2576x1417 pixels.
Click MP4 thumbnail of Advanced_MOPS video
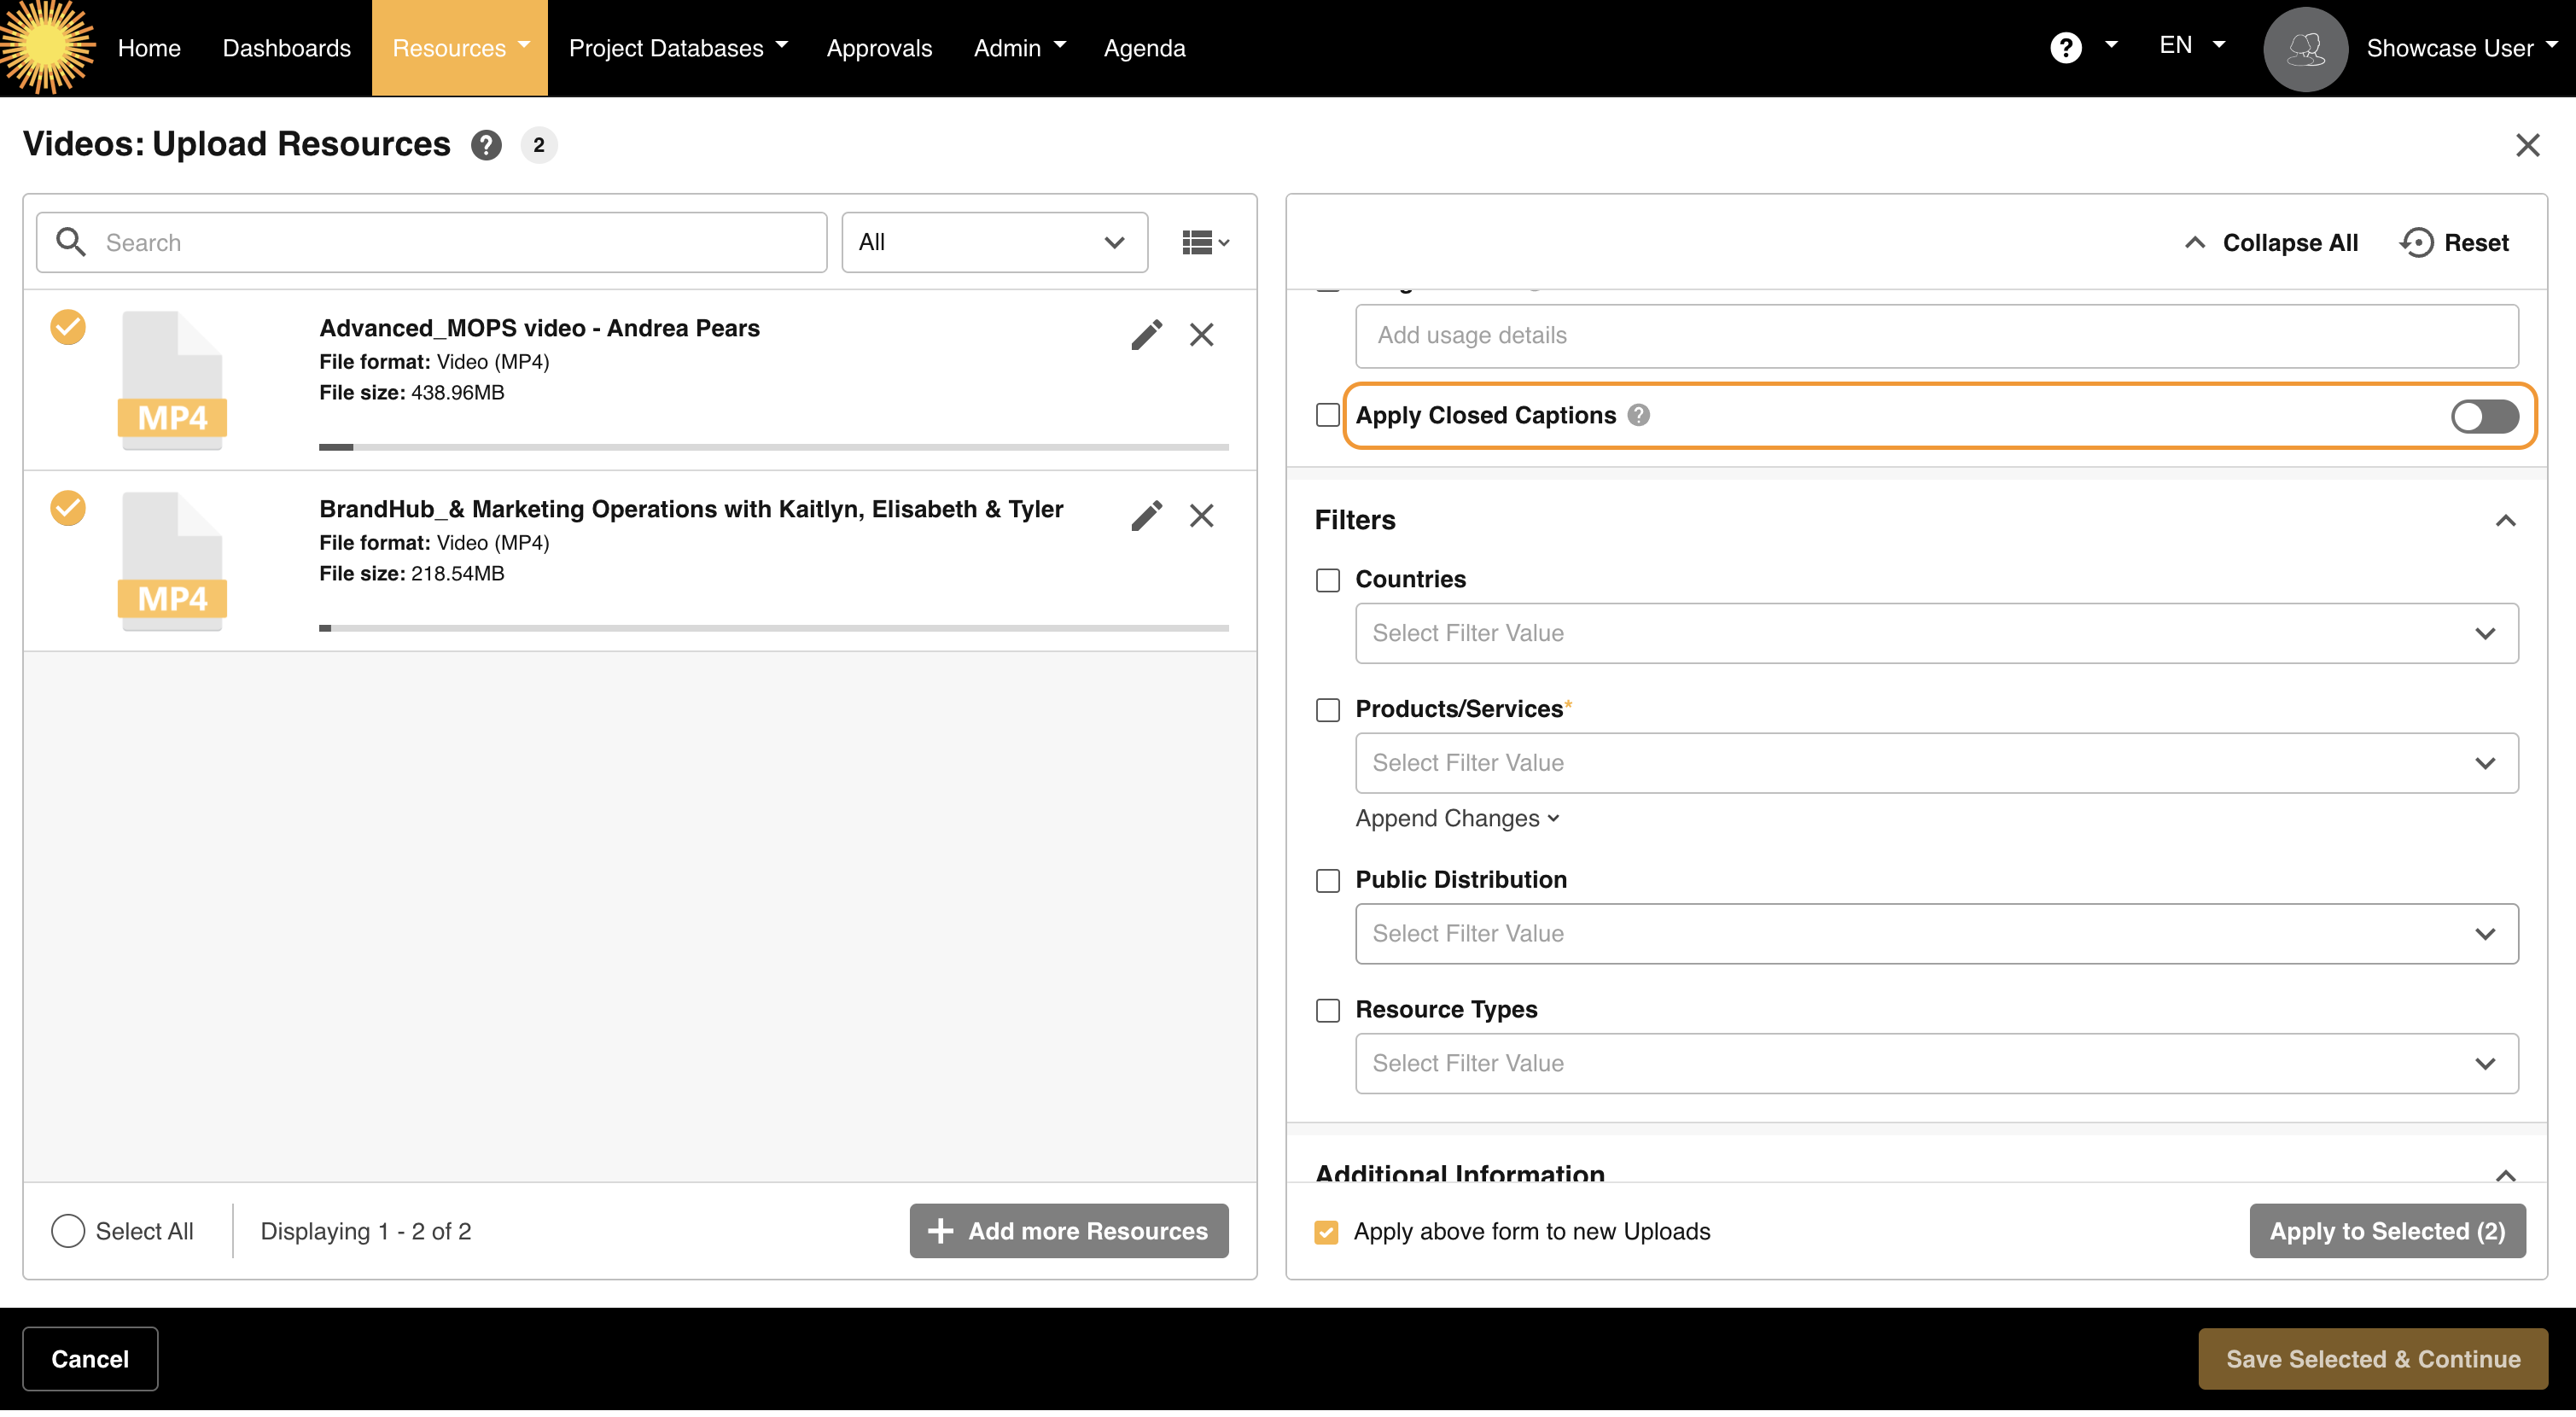click(172, 380)
